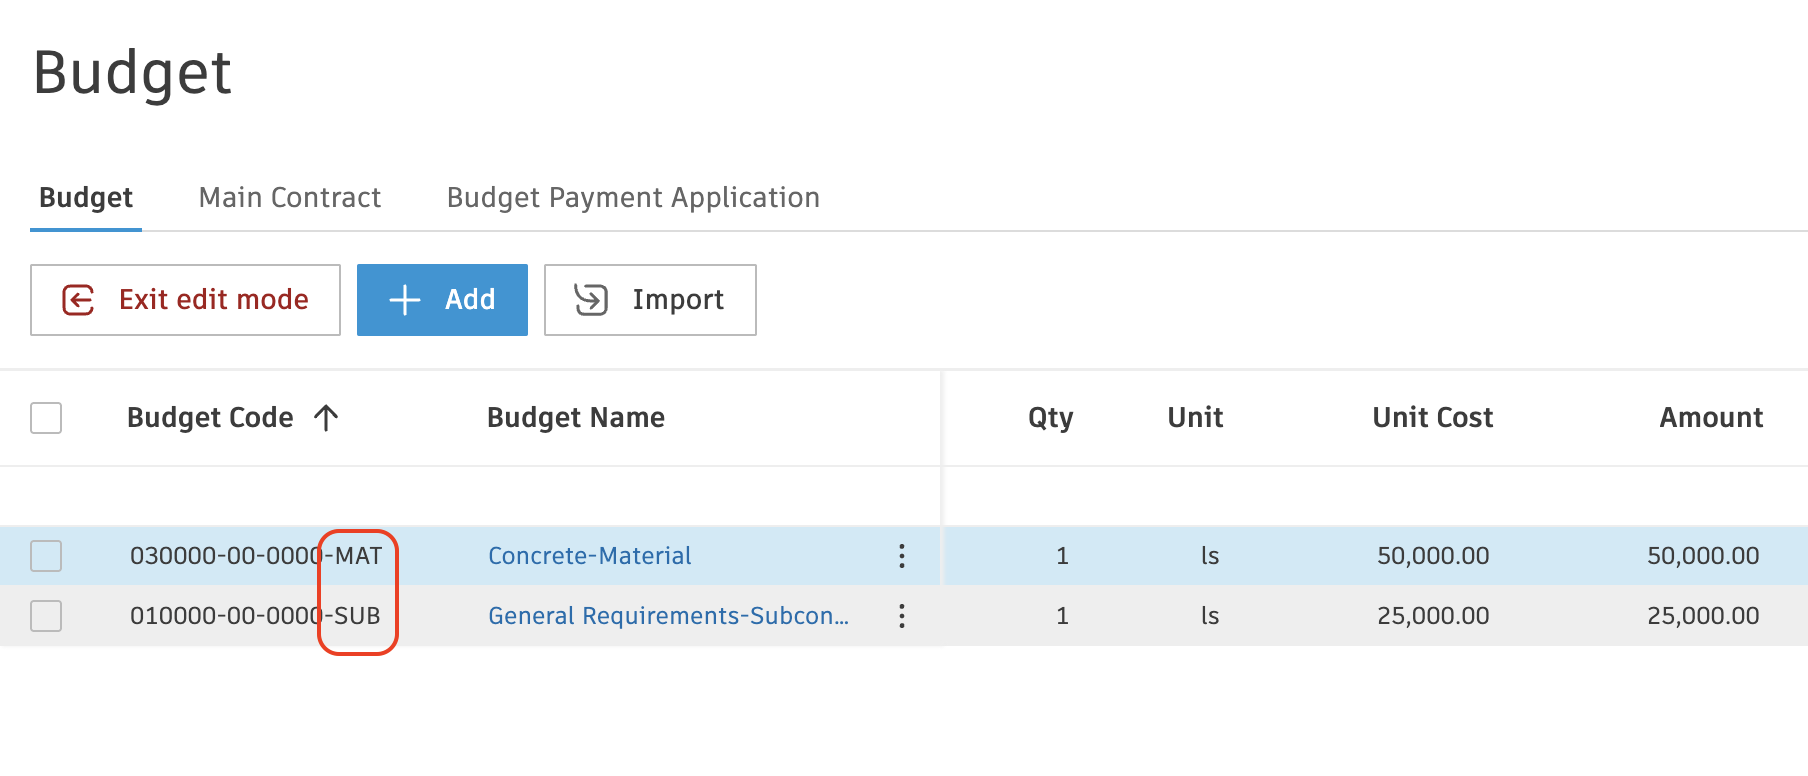Open the Budget Payment Application tab
Viewport: 1808px width, 776px height.
[633, 198]
